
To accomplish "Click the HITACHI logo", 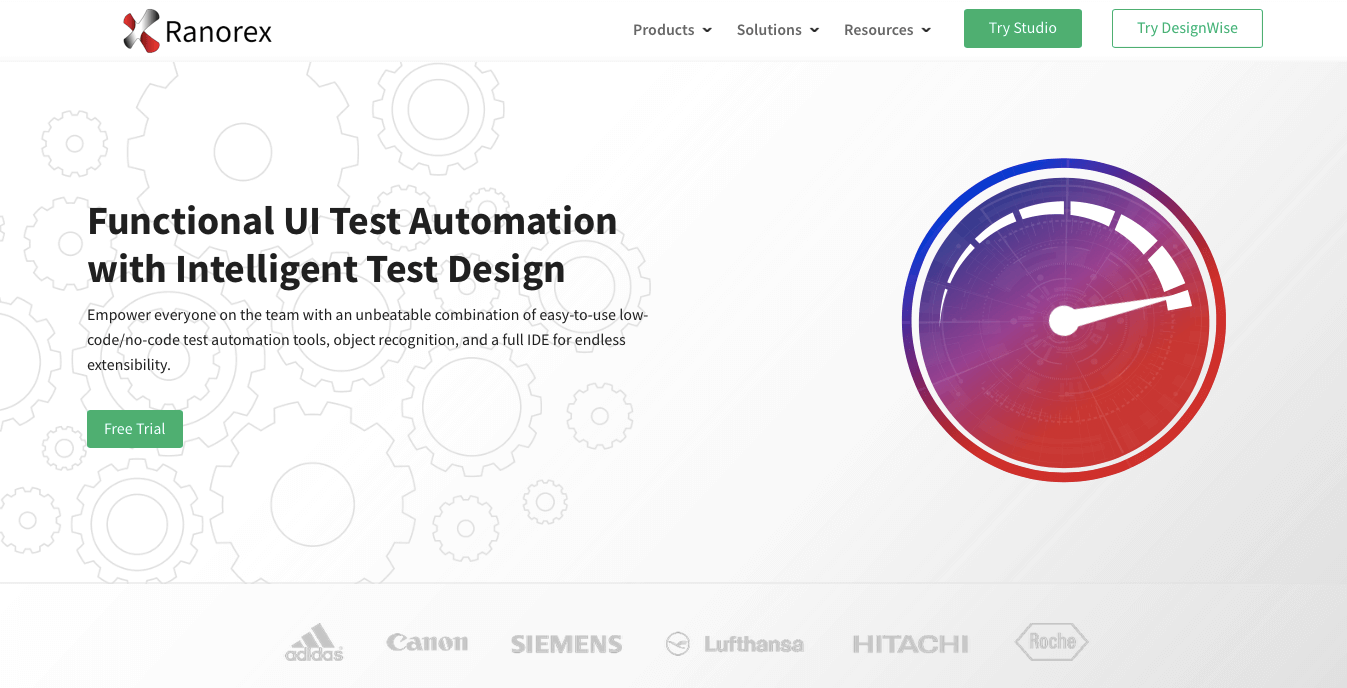I will (x=909, y=644).
